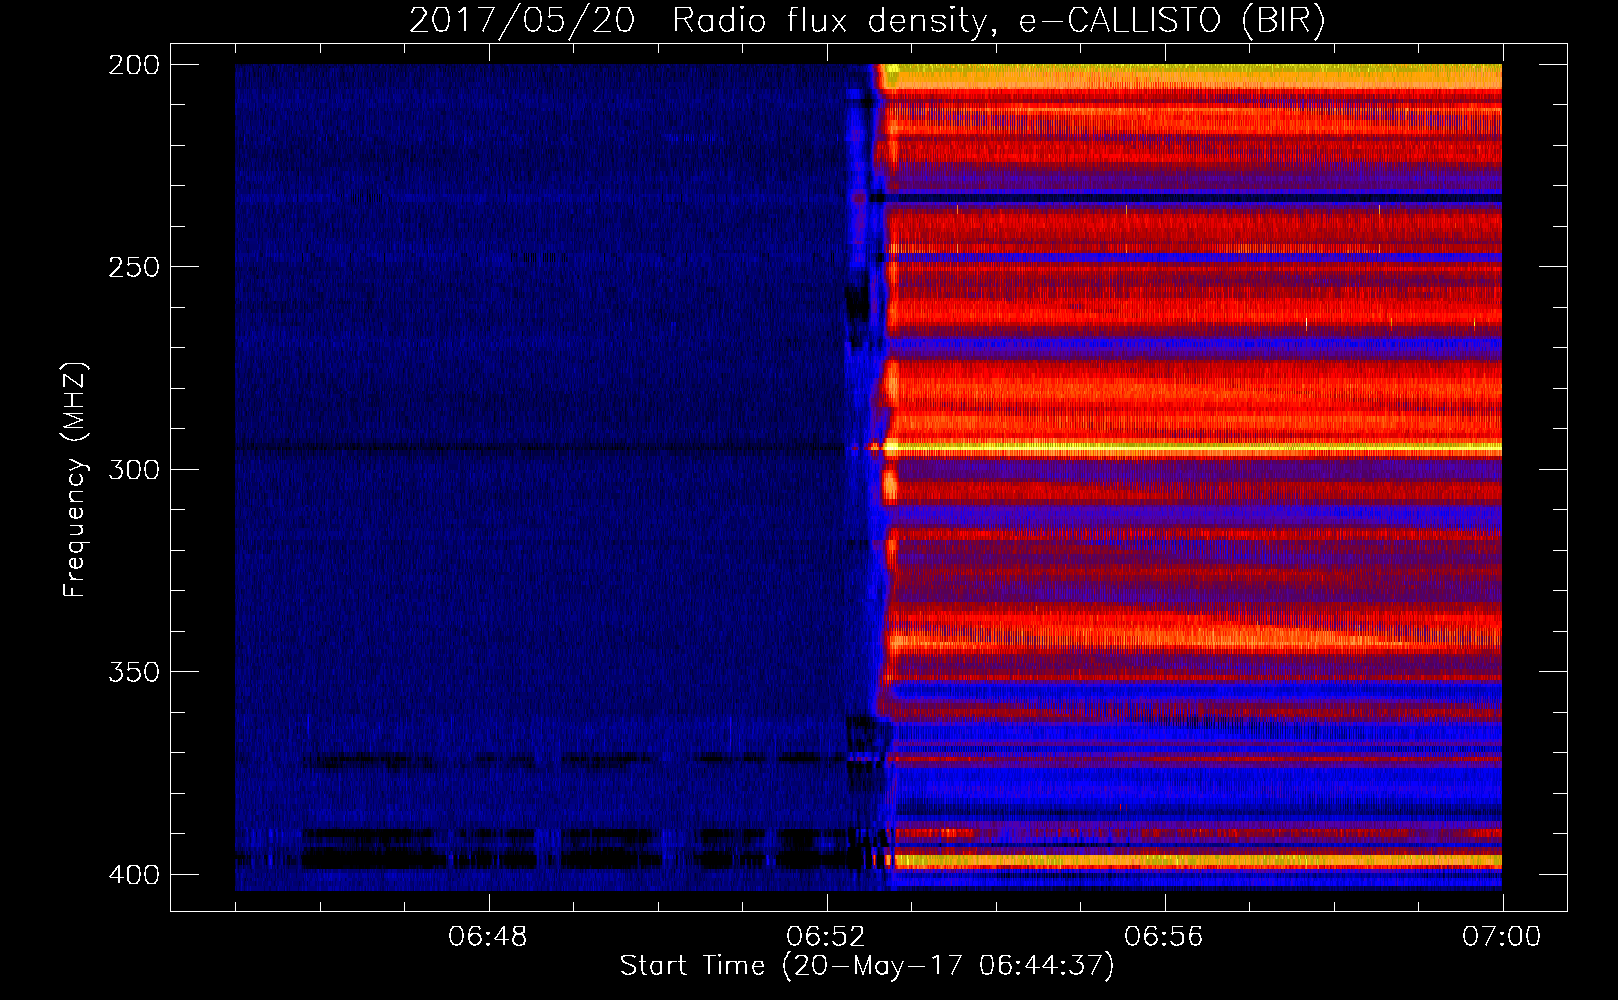This screenshot has width=1618, height=1000.
Task: Click the 250 frequency tick label
Action: click(134, 267)
